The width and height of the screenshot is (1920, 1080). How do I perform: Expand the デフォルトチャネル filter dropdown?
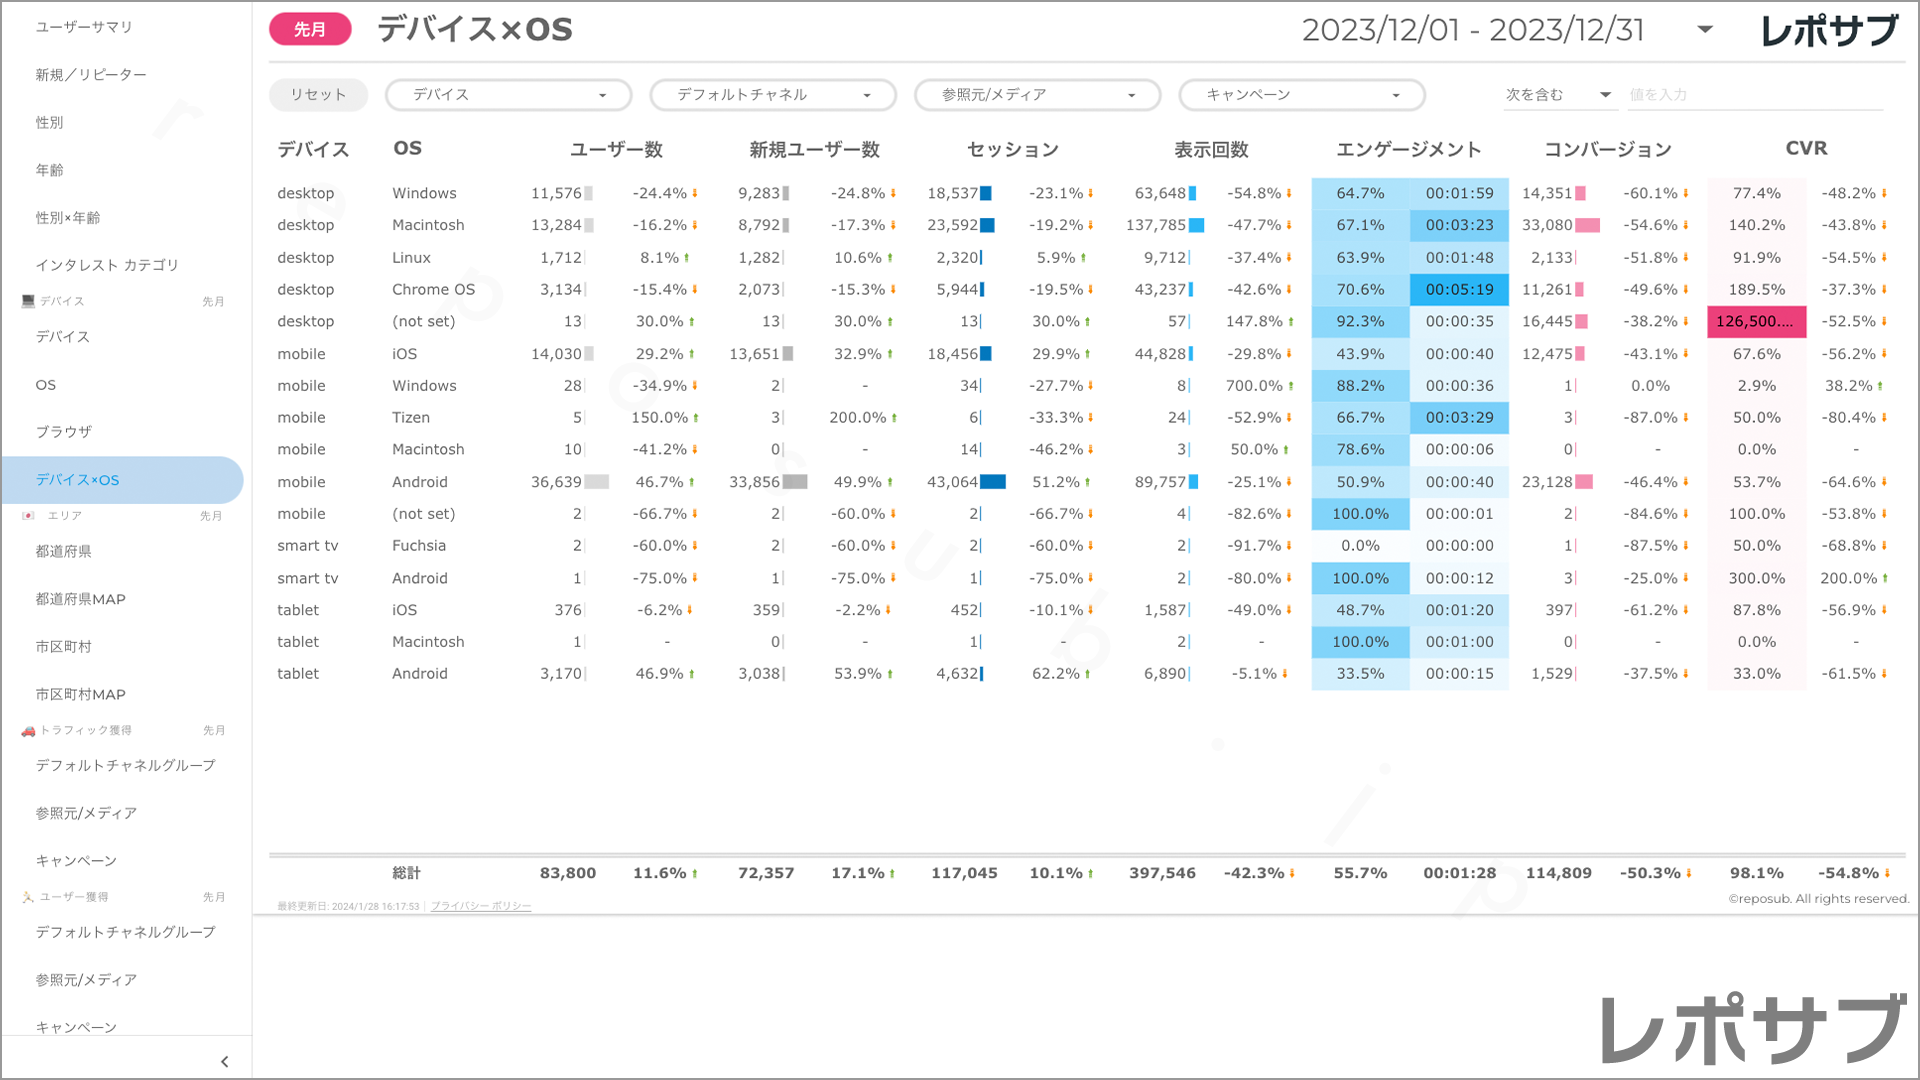click(x=773, y=95)
